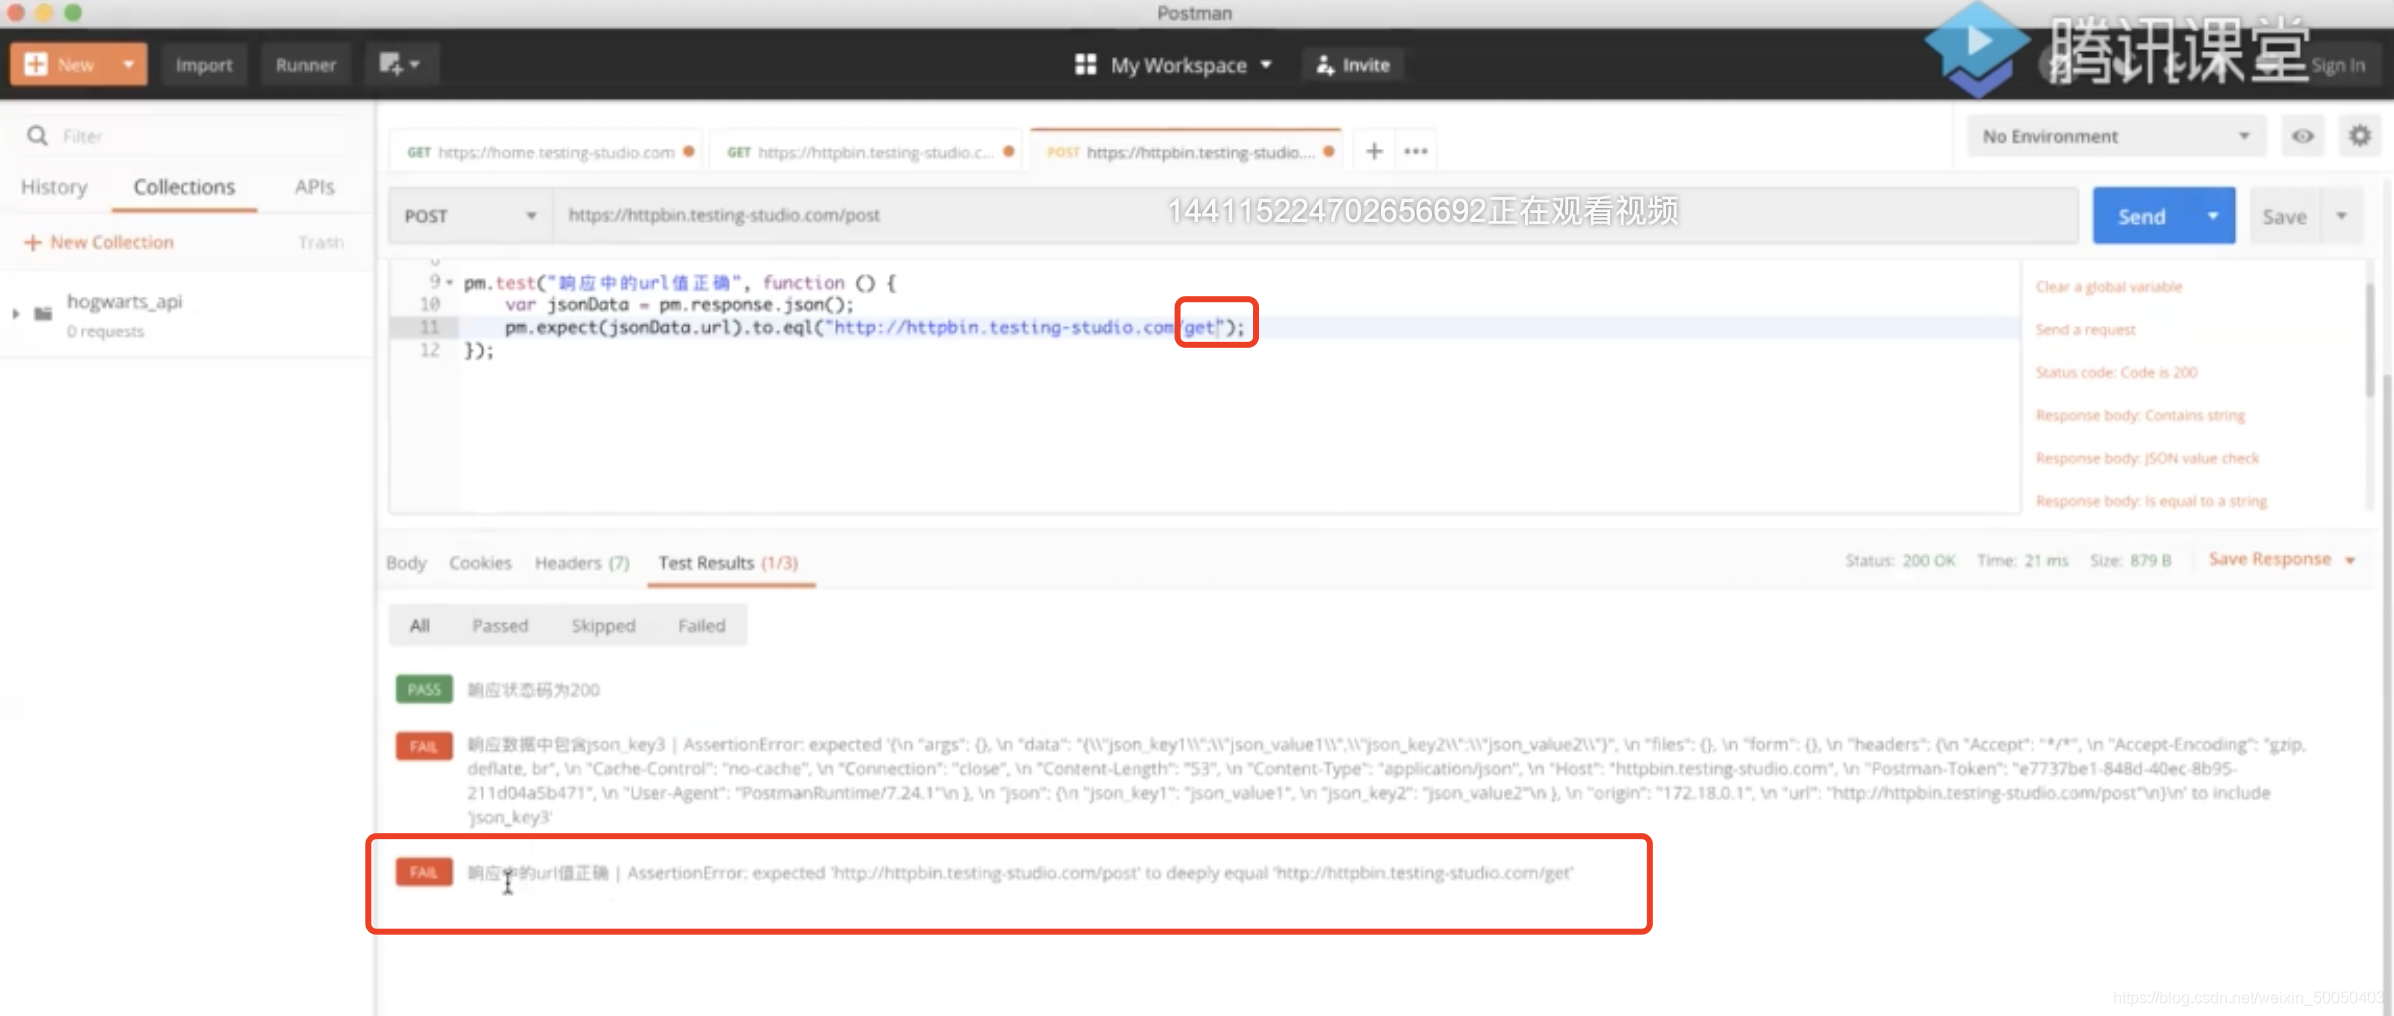Open the tab options ellipsis menu
Viewport: 2394px width, 1016px height.
[1415, 151]
